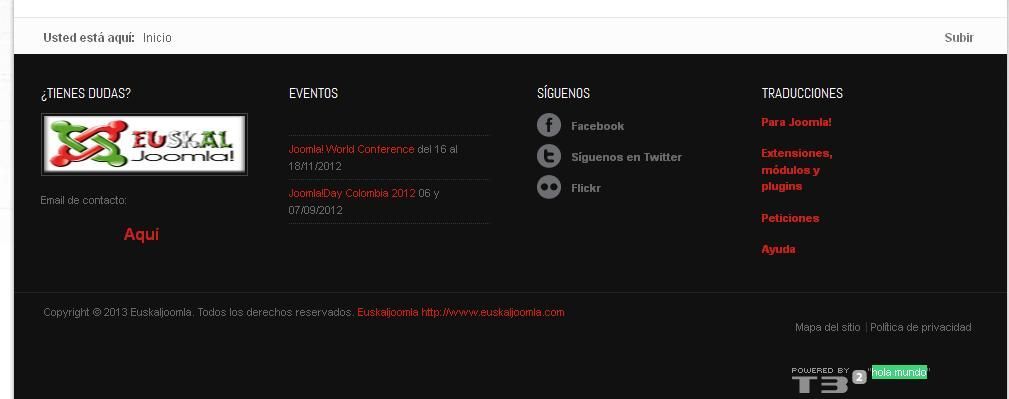Open Política de privacidad footer link

coord(920,327)
